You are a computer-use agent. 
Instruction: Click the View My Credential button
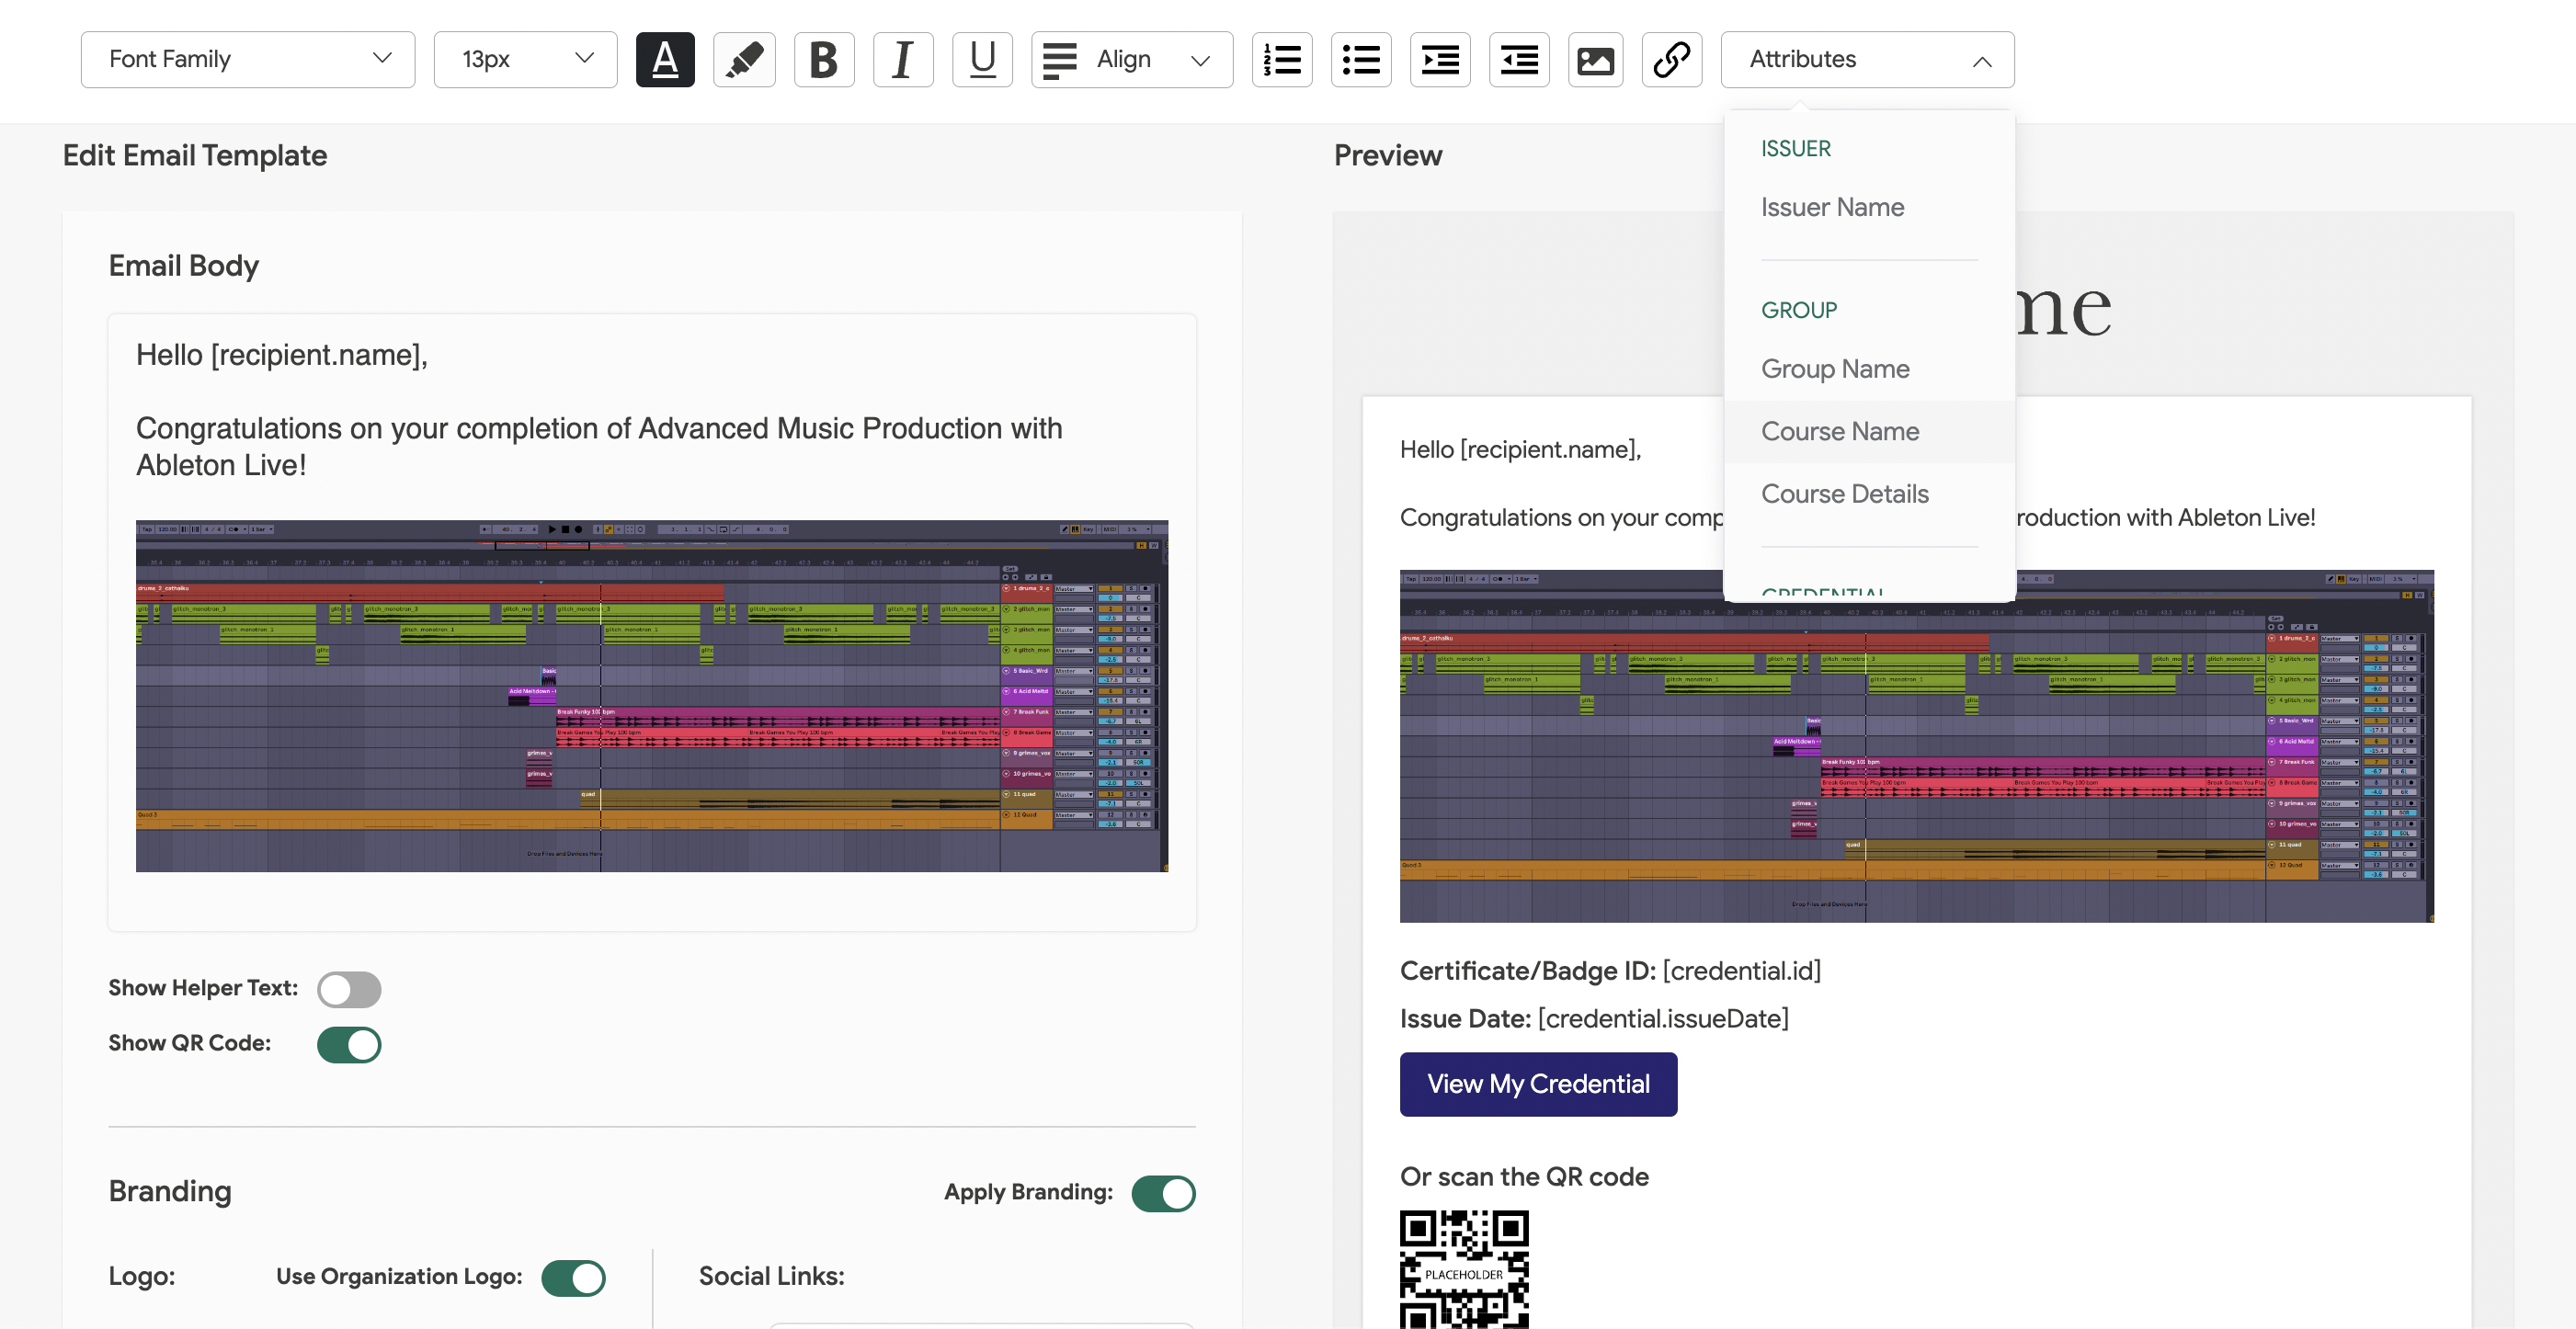[1538, 1084]
